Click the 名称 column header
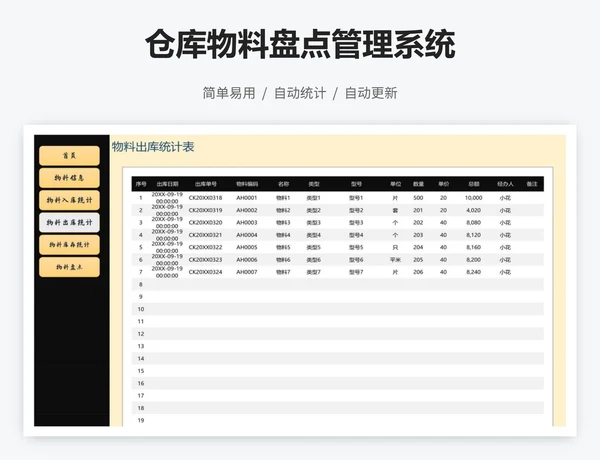 click(x=283, y=184)
